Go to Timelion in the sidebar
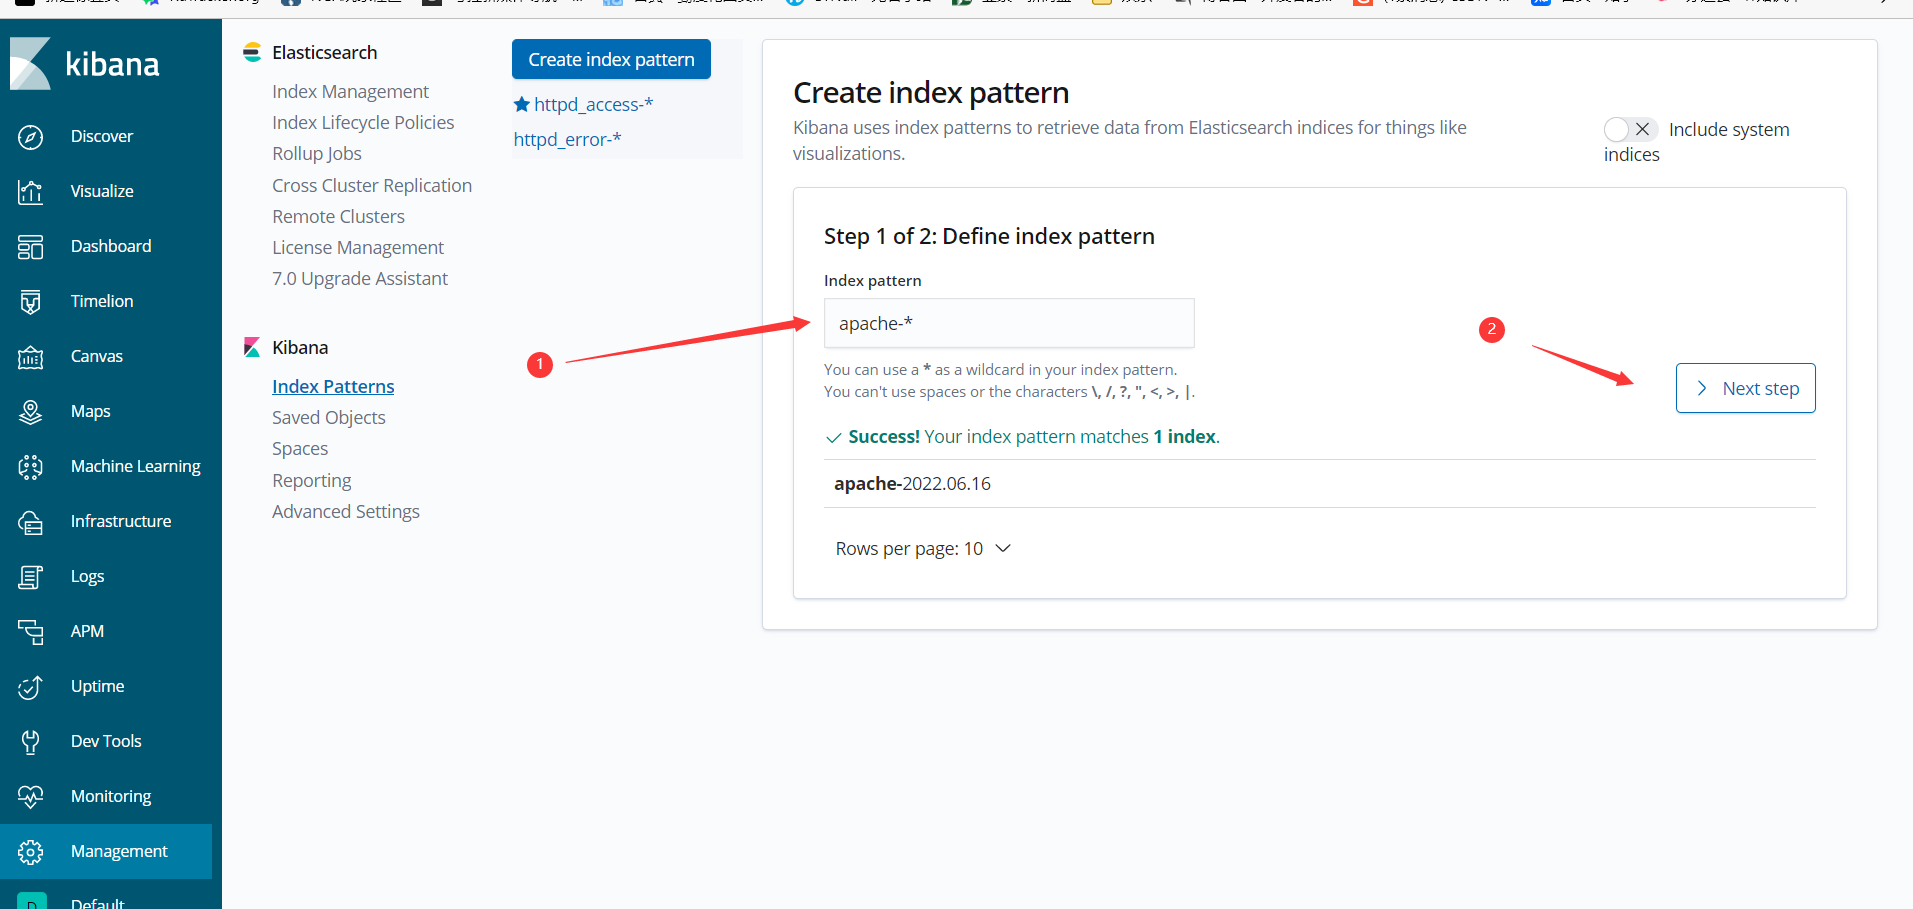 [102, 301]
